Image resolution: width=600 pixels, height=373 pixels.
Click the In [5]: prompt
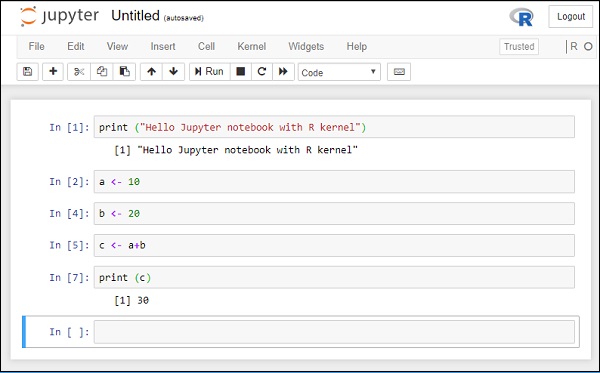(69, 245)
